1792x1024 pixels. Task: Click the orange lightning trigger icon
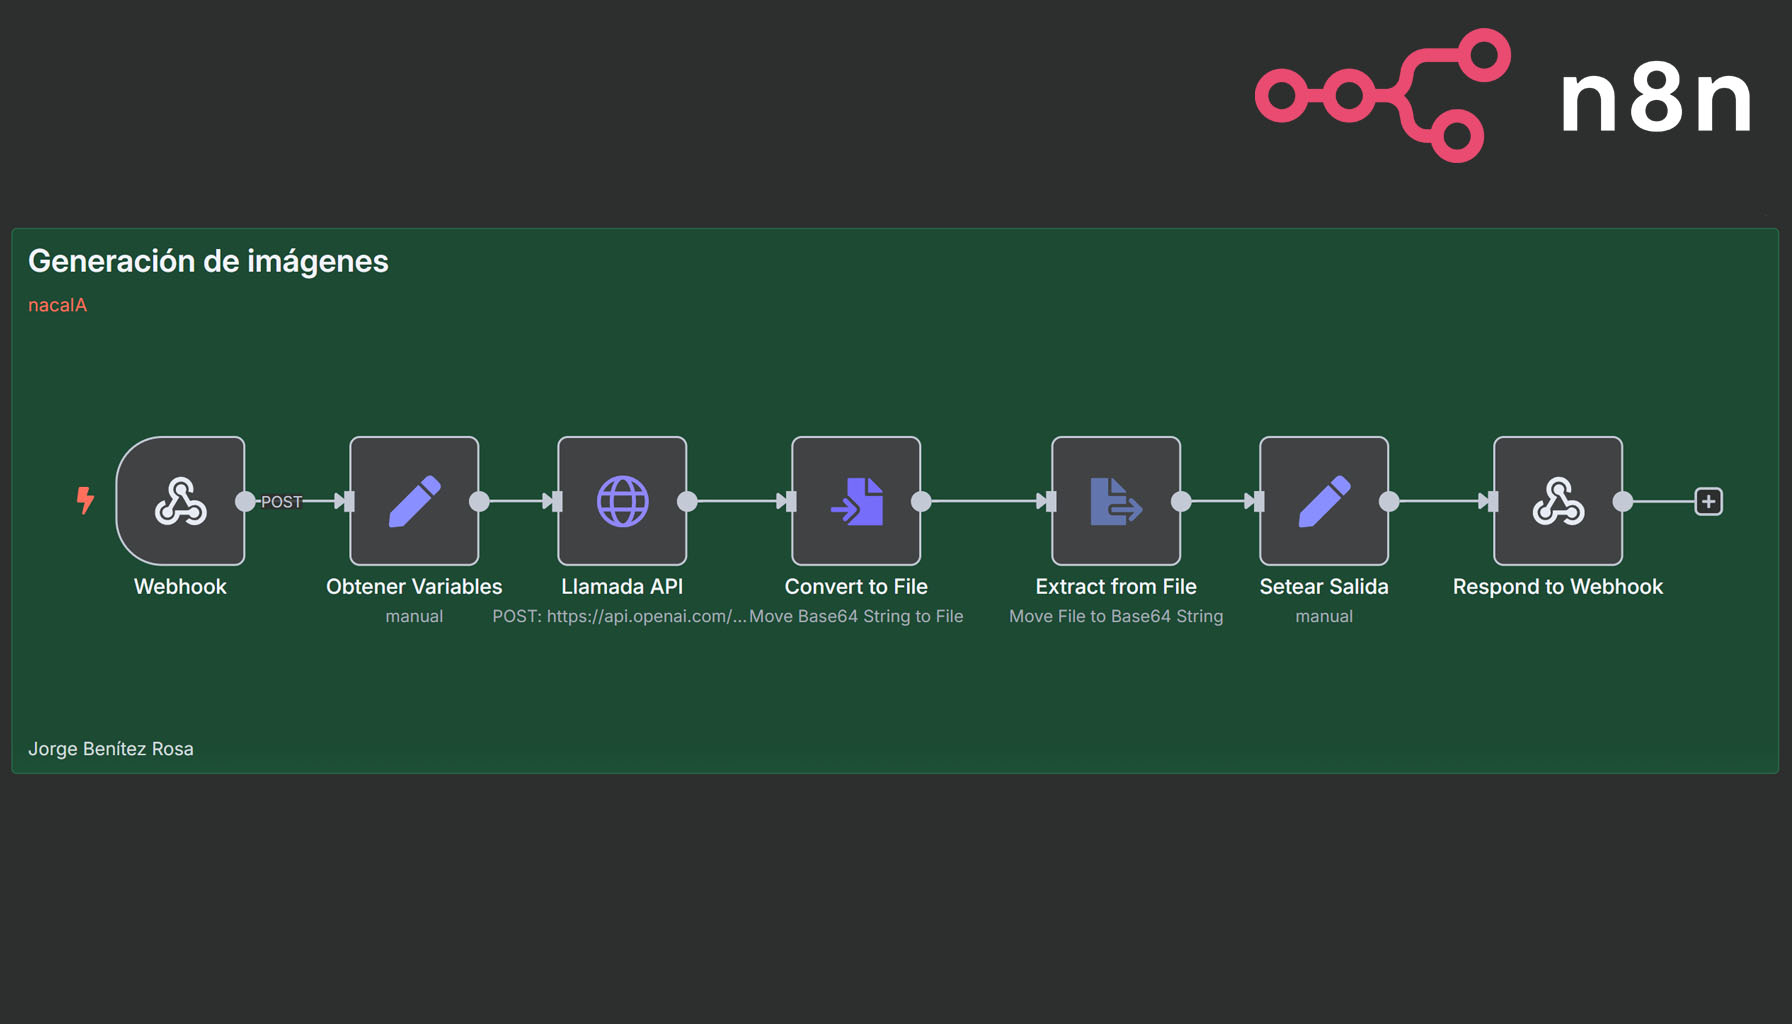coord(86,500)
